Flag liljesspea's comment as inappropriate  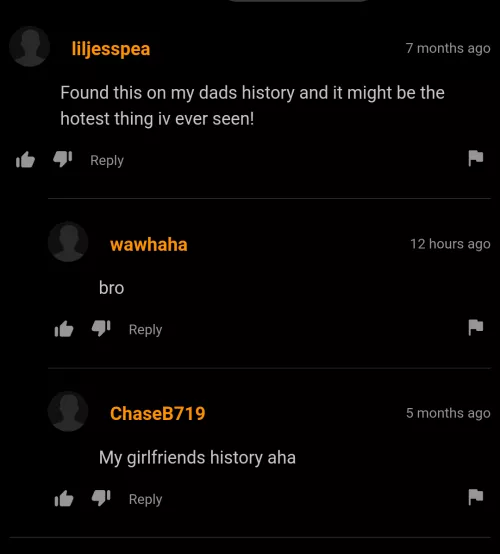pyautogui.click(x=476, y=158)
